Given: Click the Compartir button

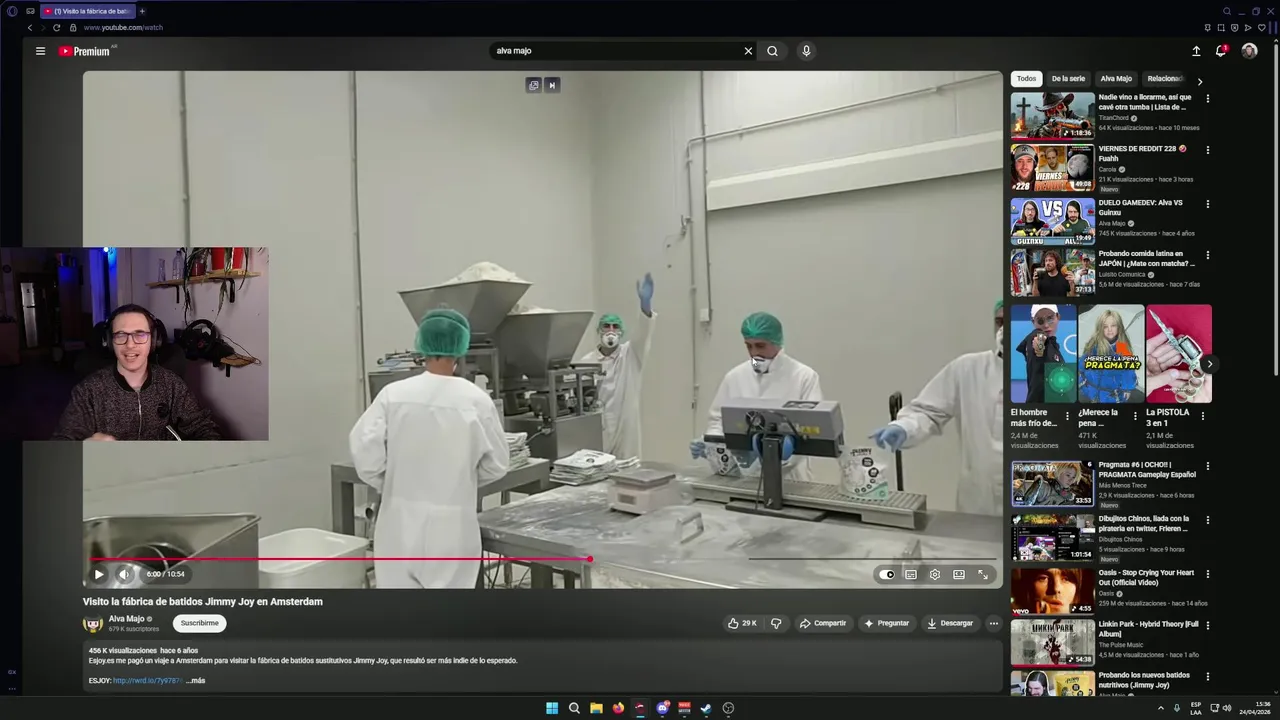Looking at the screenshot, I should (x=822, y=623).
